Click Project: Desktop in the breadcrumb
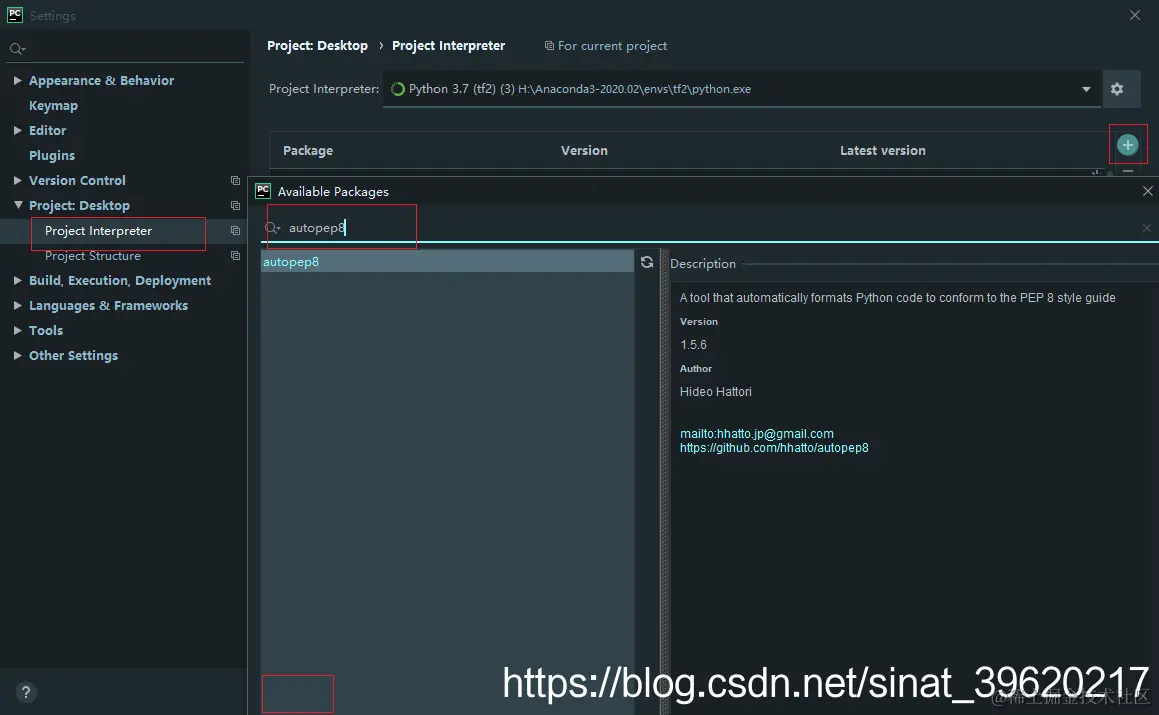Screen dimensions: 1159x715 coord(317,46)
